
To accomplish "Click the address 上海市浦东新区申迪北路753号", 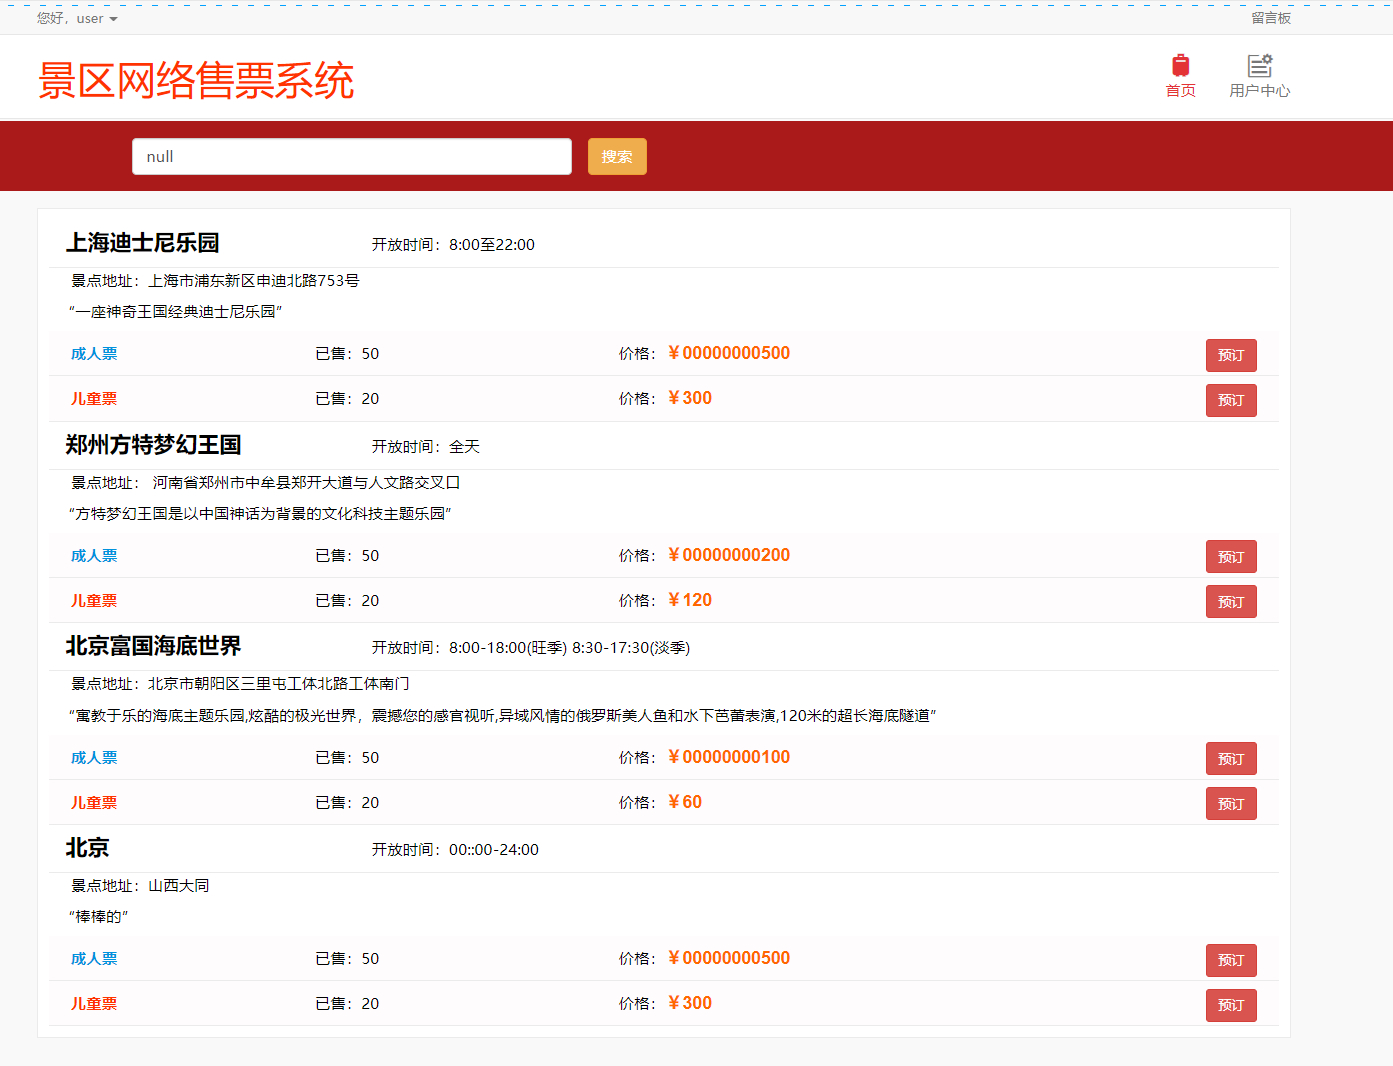I will pyautogui.click(x=254, y=281).
